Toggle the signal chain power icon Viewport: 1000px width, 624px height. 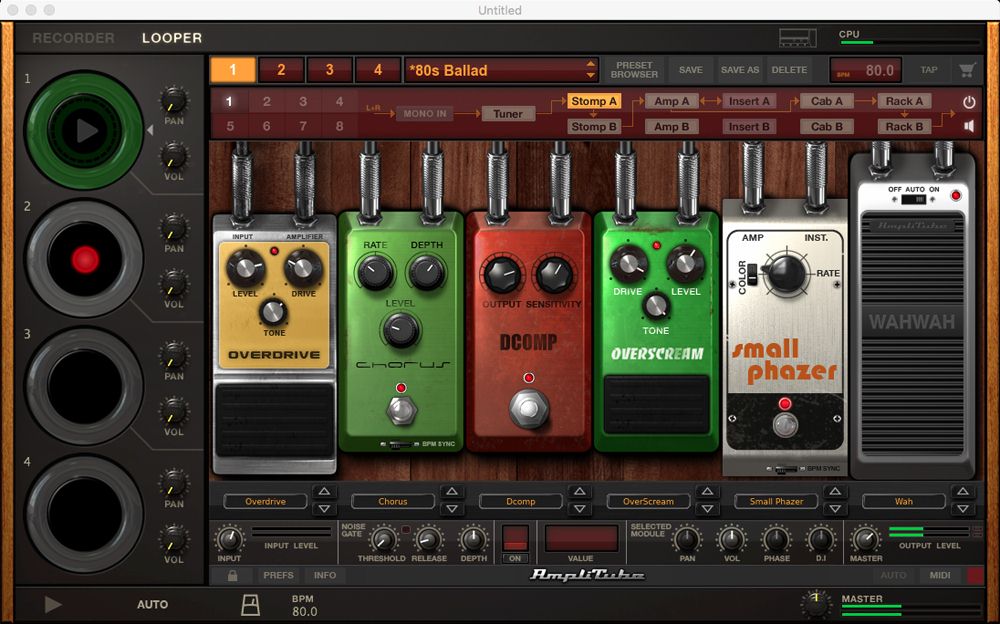coord(968,102)
